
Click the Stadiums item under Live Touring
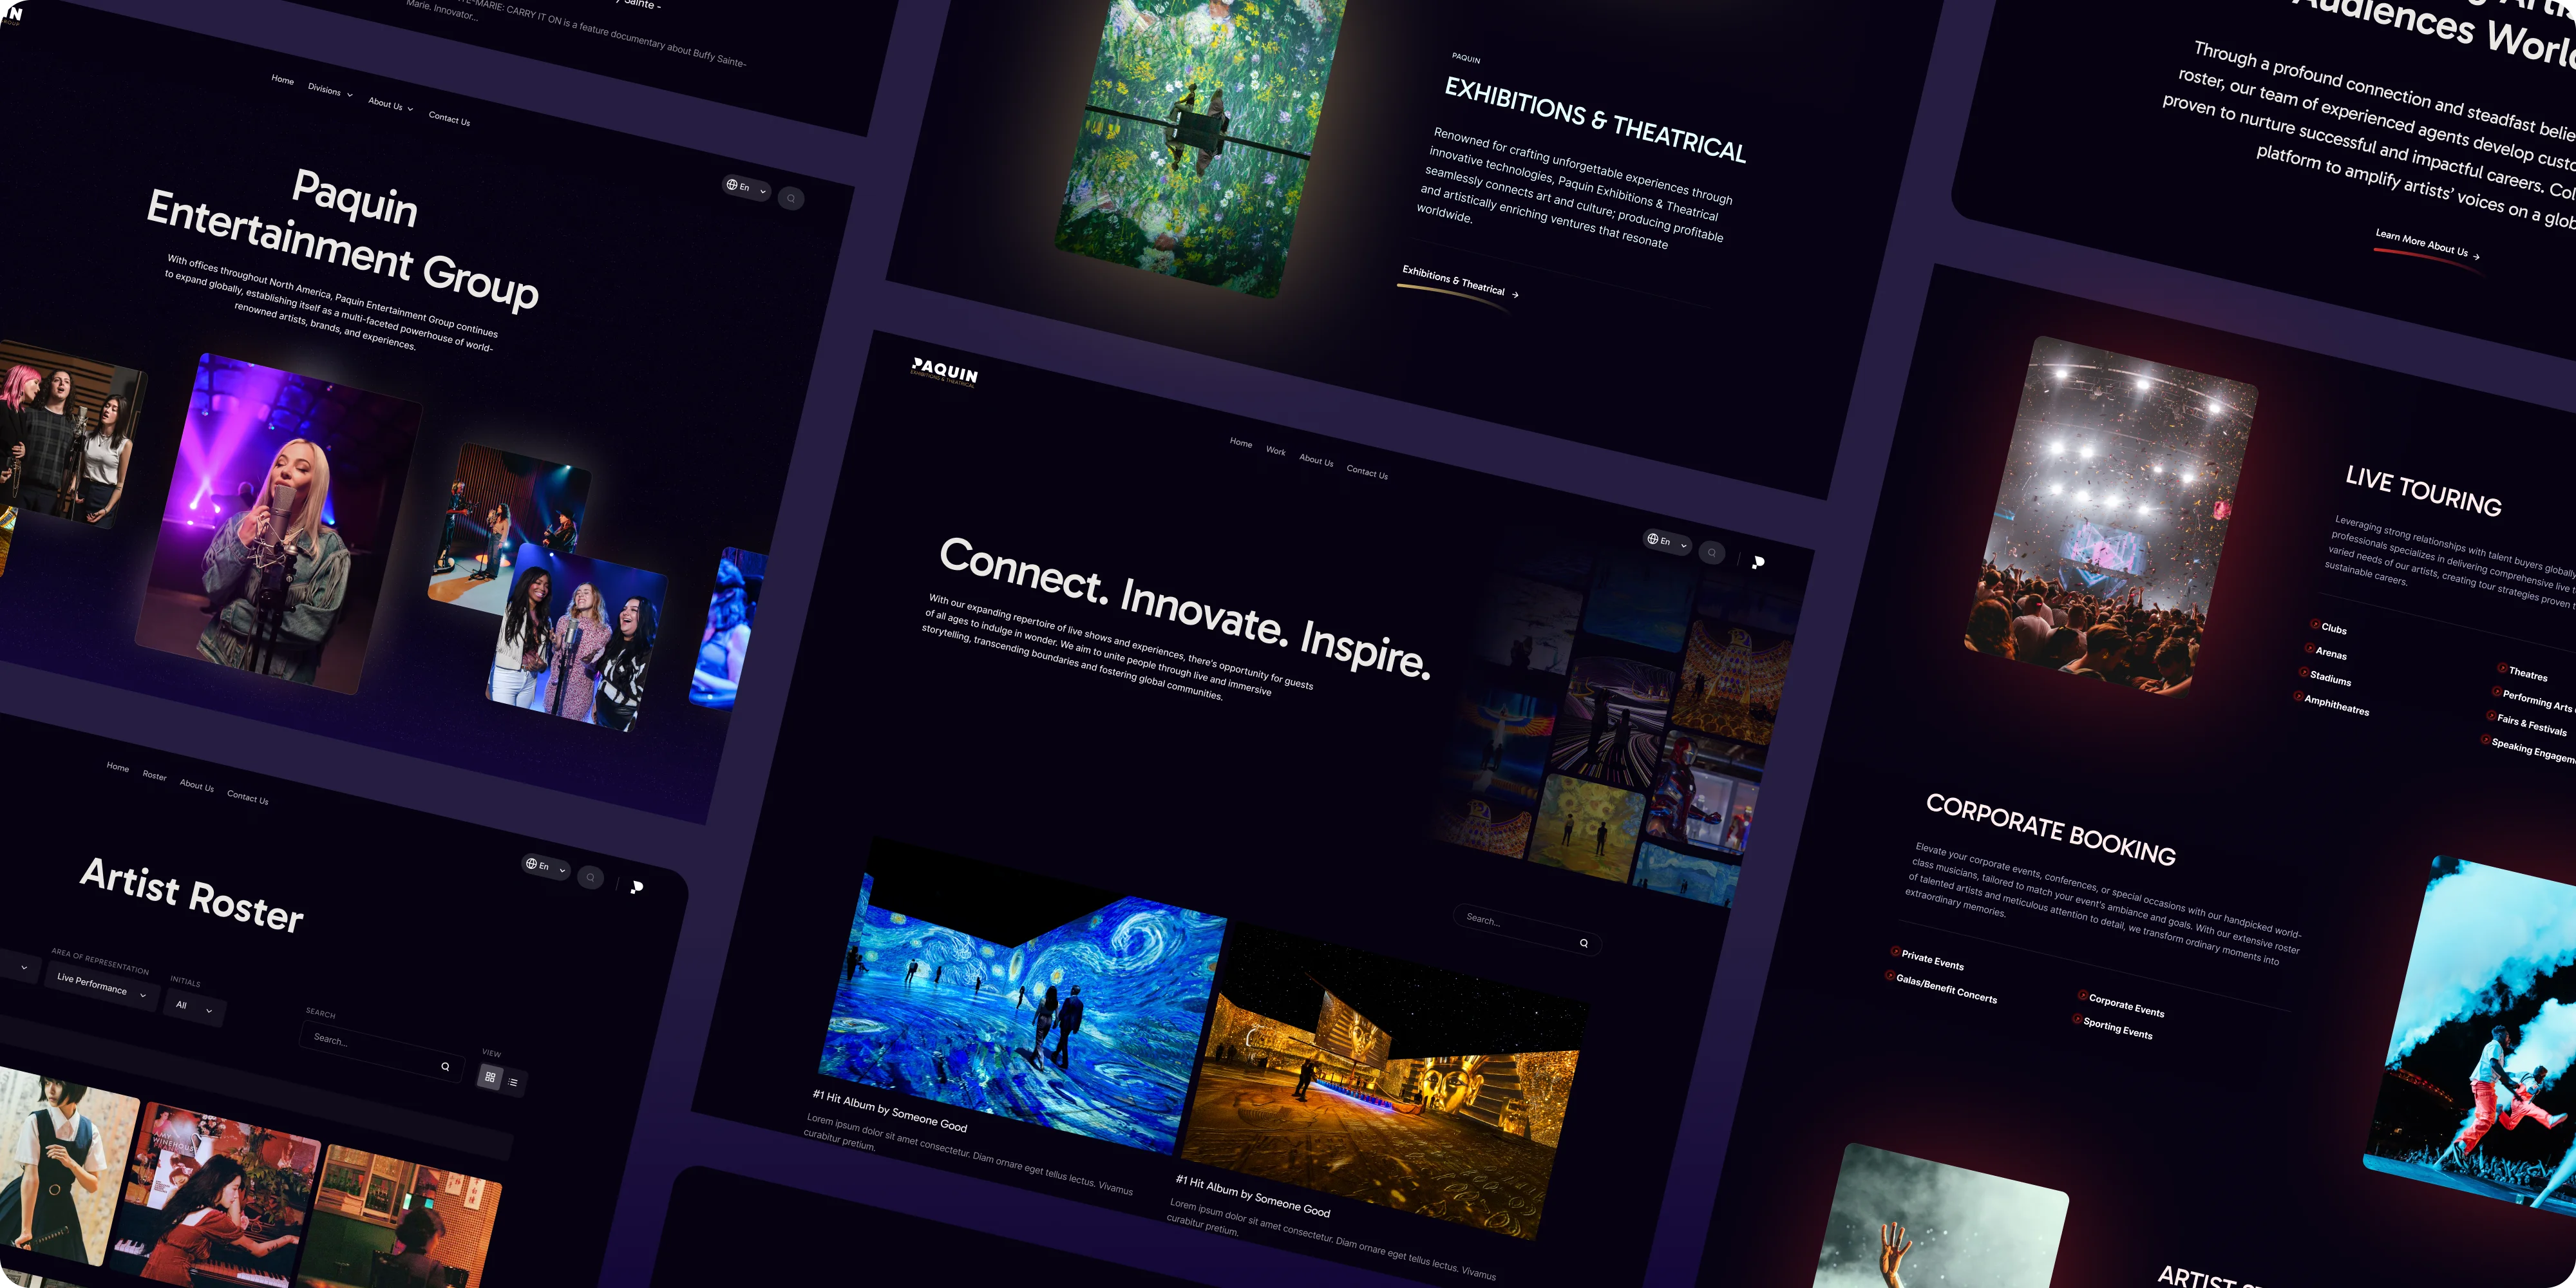pyautogui.click(x=2325, y=677)
